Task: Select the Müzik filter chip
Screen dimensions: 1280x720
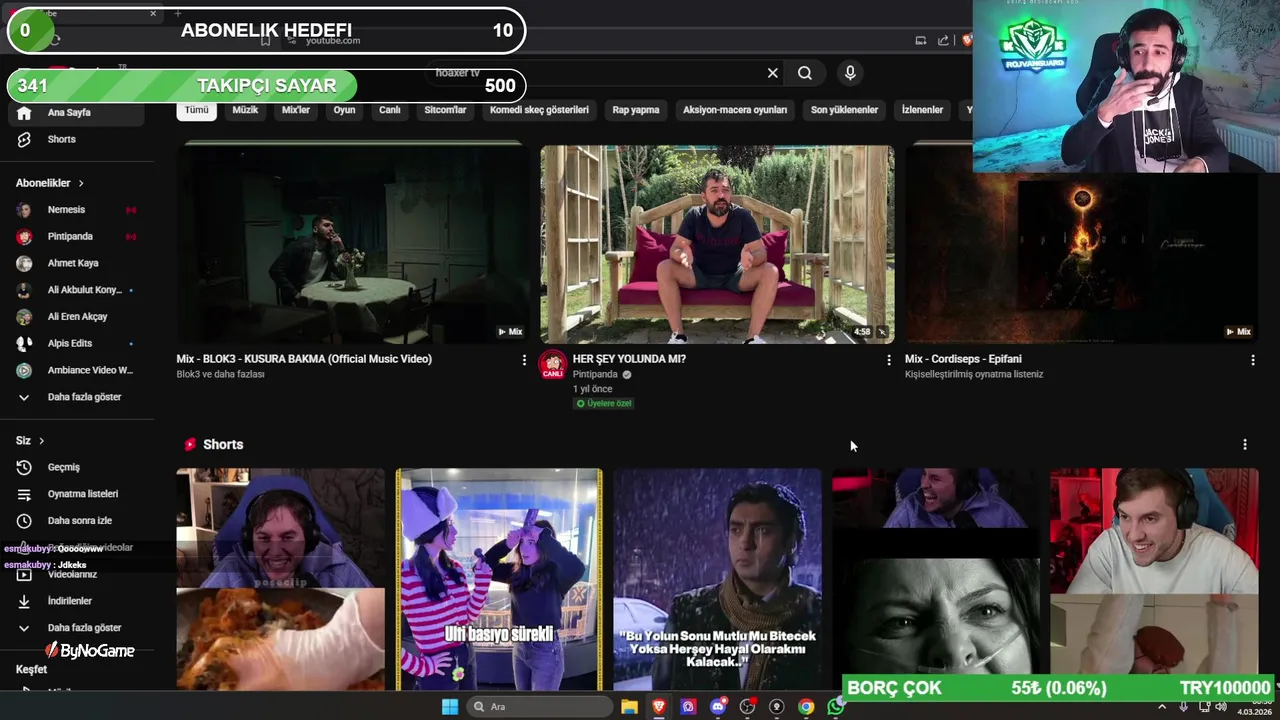Action: [245, 110]
